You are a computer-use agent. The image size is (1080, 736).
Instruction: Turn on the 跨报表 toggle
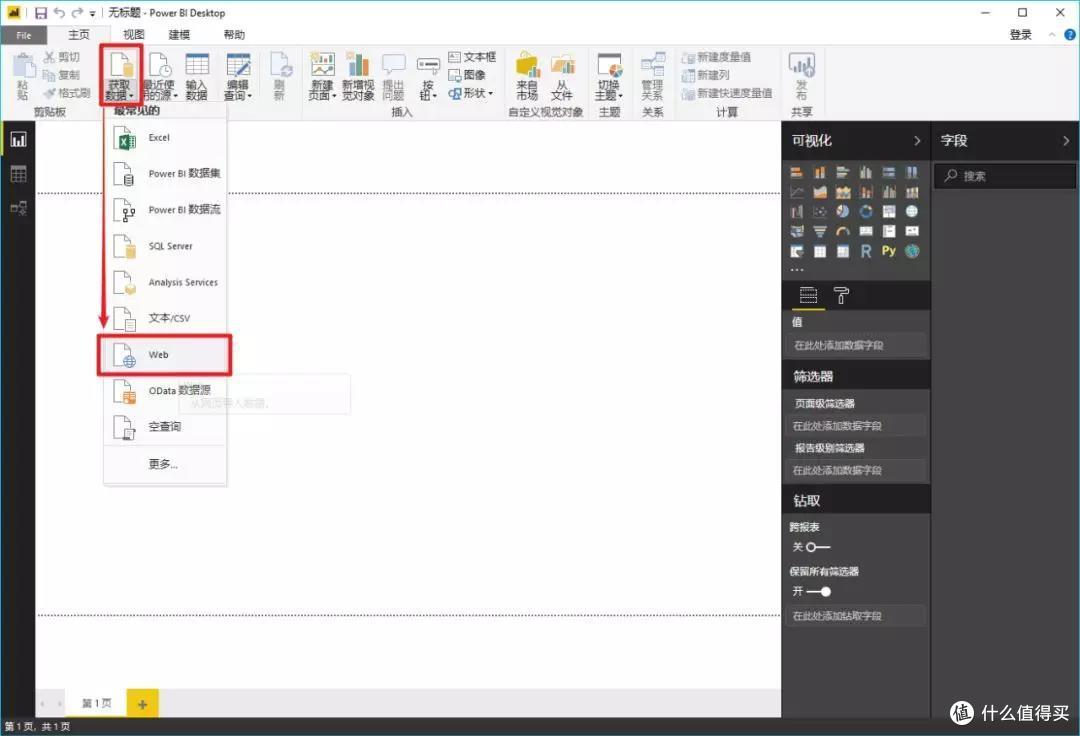(818, 547)
